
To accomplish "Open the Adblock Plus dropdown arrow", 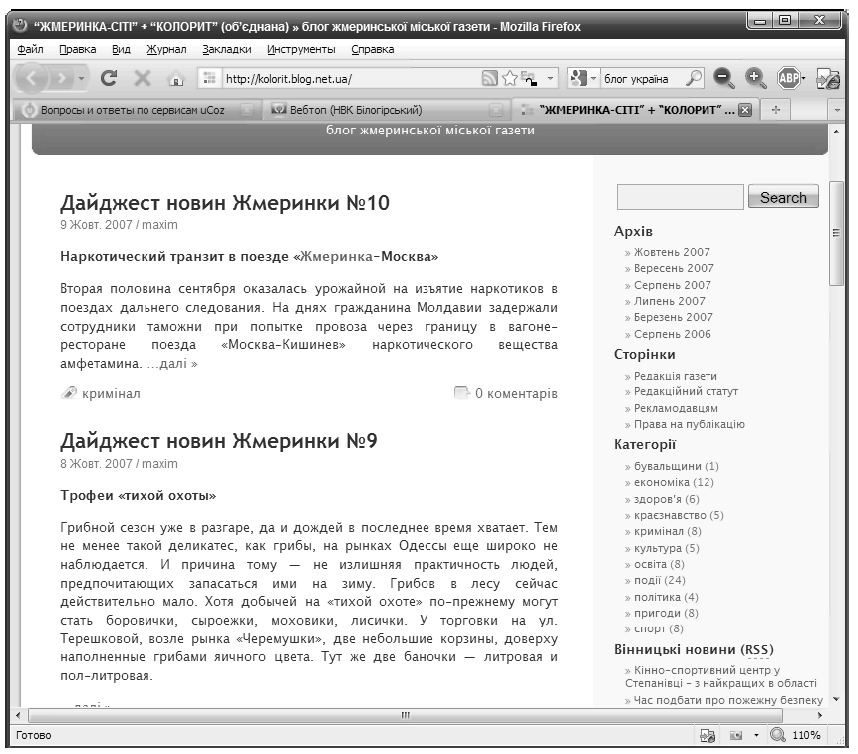I will pos(803,79).
